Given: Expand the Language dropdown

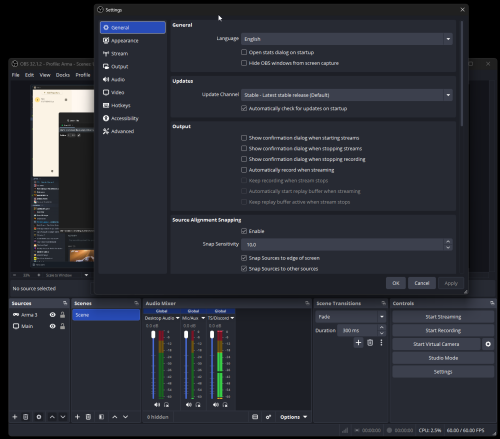Looking at the screenshot, I should pos(347,39).
